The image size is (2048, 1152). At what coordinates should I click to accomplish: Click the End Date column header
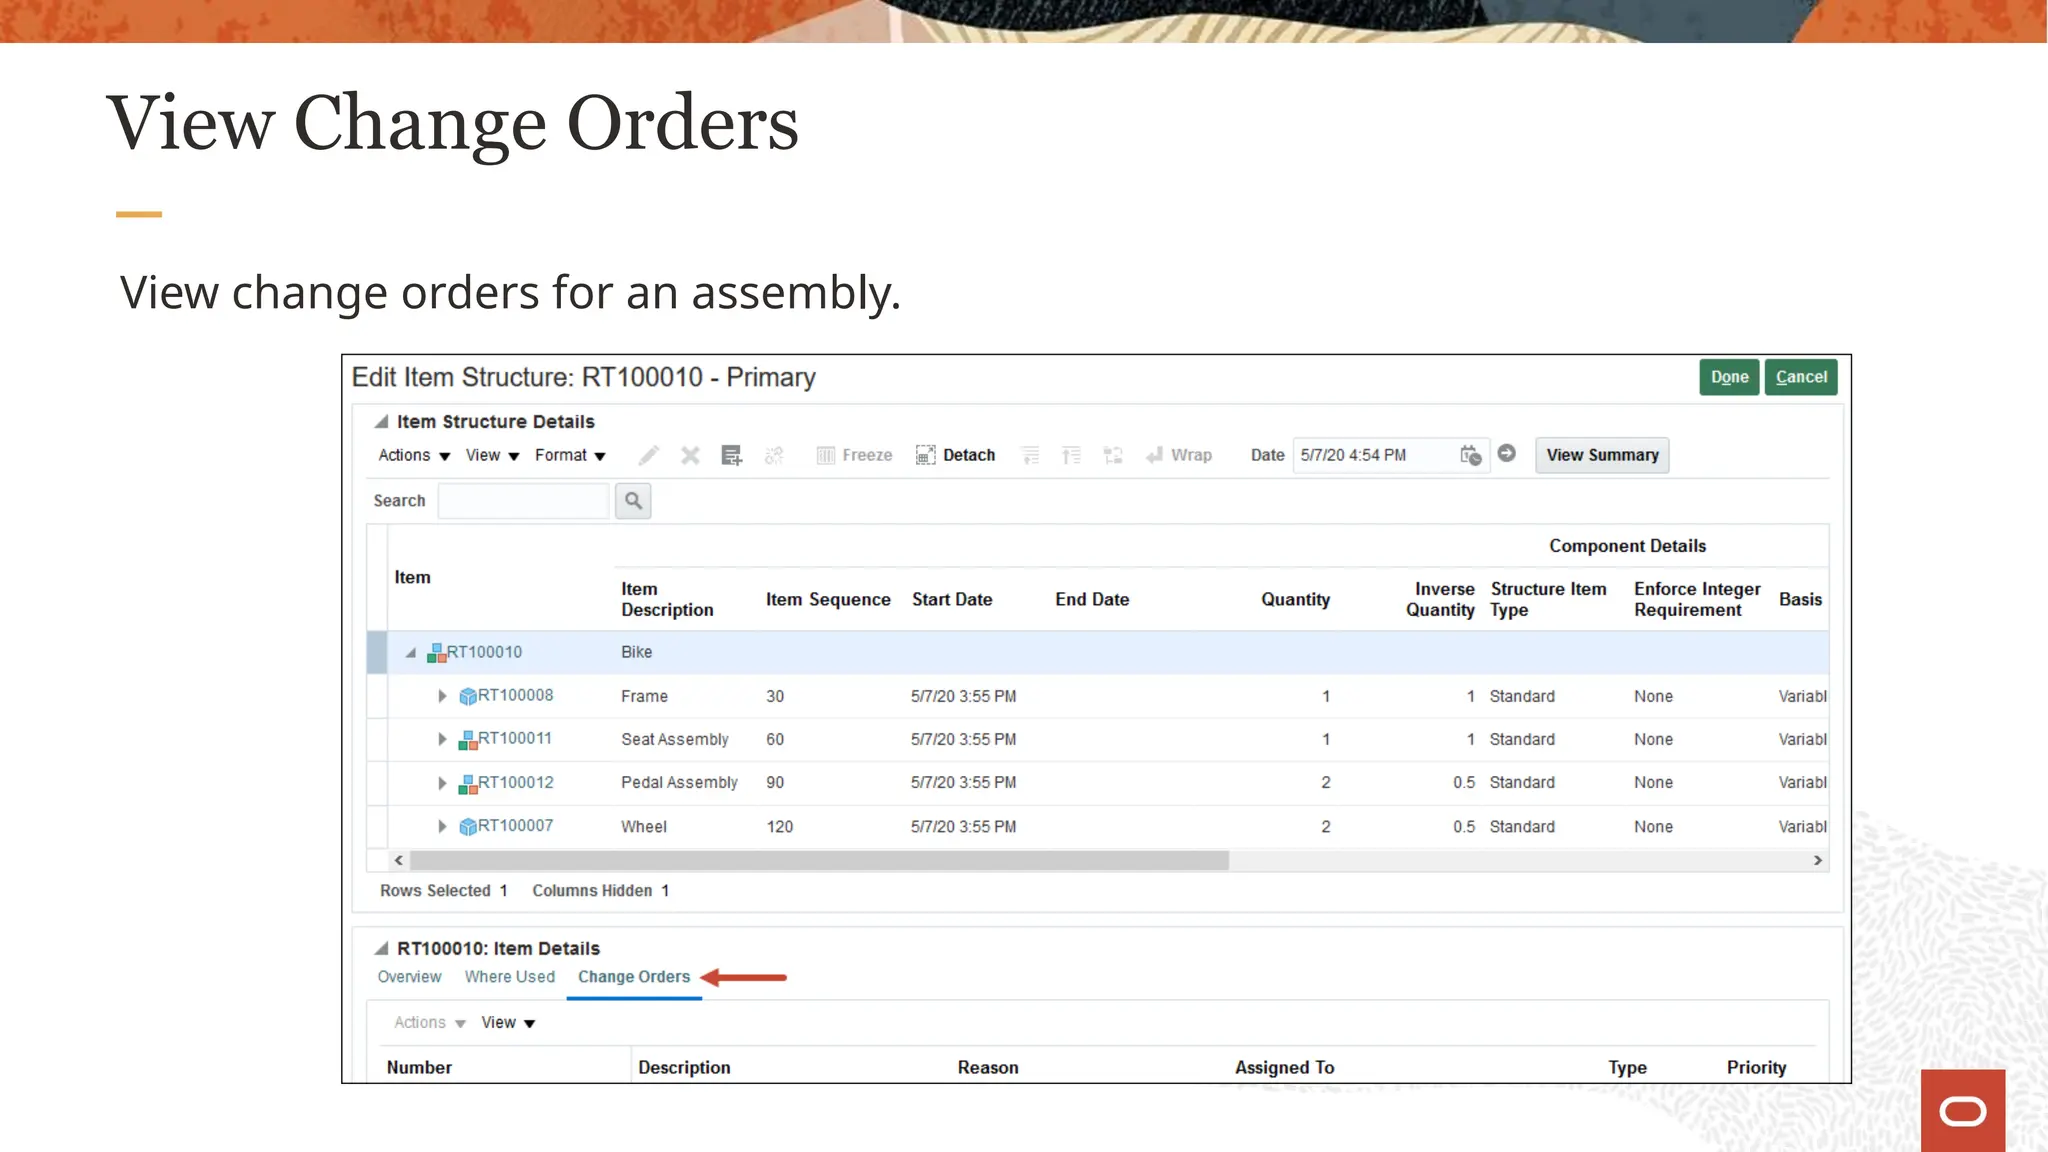point(1092,599)
